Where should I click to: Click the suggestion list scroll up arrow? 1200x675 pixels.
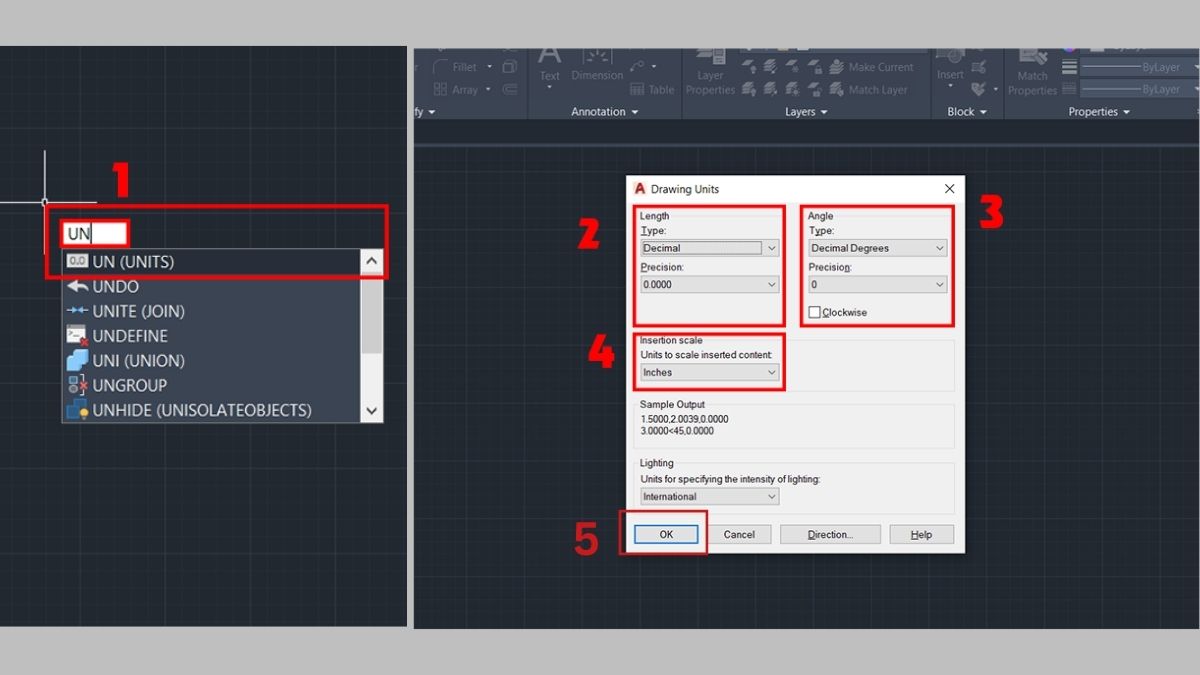(372, 262)
